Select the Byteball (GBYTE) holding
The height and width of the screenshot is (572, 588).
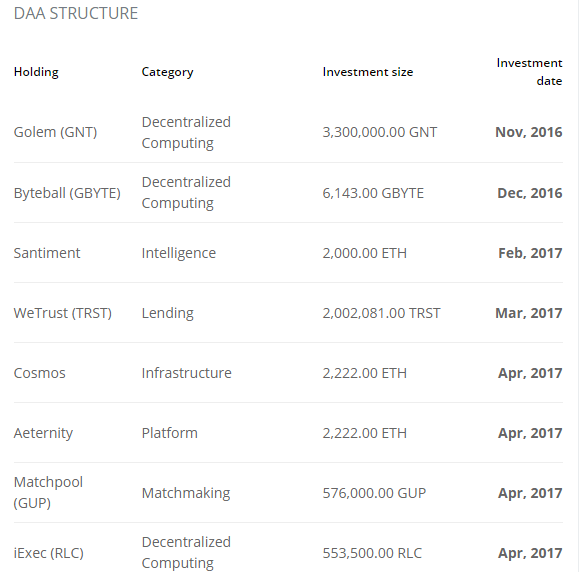[x=67, y=193]
